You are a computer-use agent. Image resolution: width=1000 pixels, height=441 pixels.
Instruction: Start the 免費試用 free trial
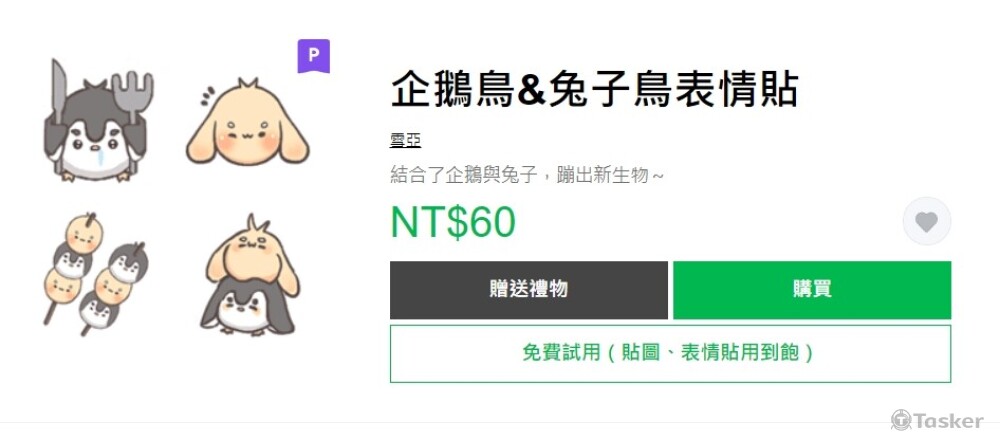(670, 354)
